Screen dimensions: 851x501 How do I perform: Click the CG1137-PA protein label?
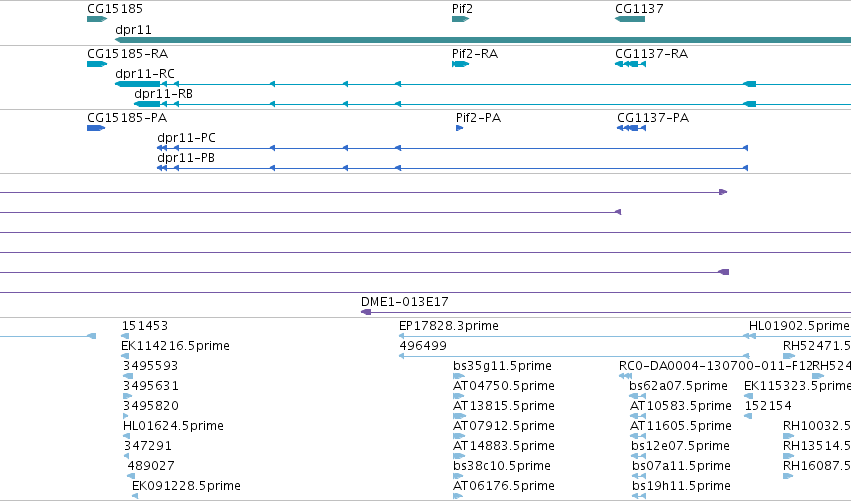[x=653, y=118]
